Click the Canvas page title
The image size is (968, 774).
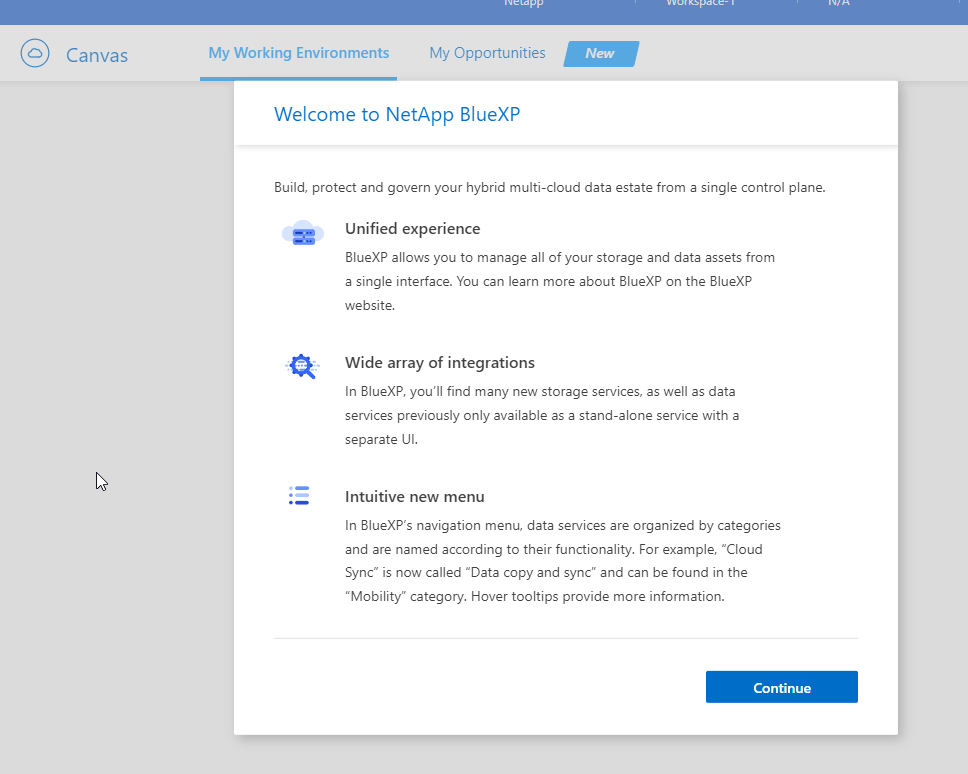(97, 55)
